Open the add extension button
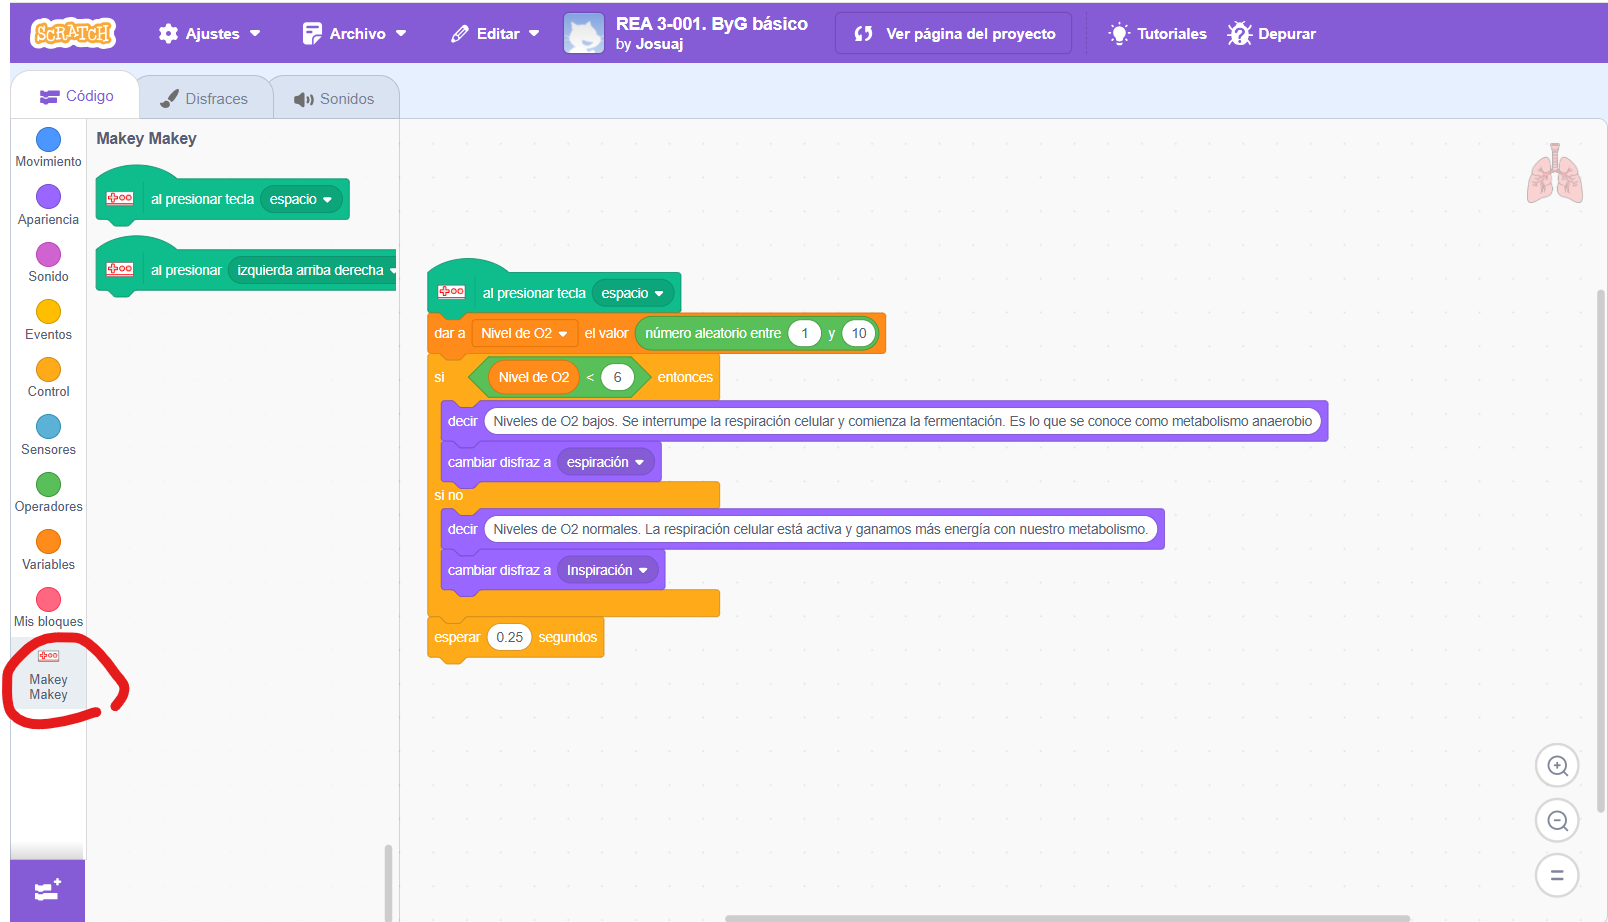This screenshot has width=1608, height=922. coord(47,890)
